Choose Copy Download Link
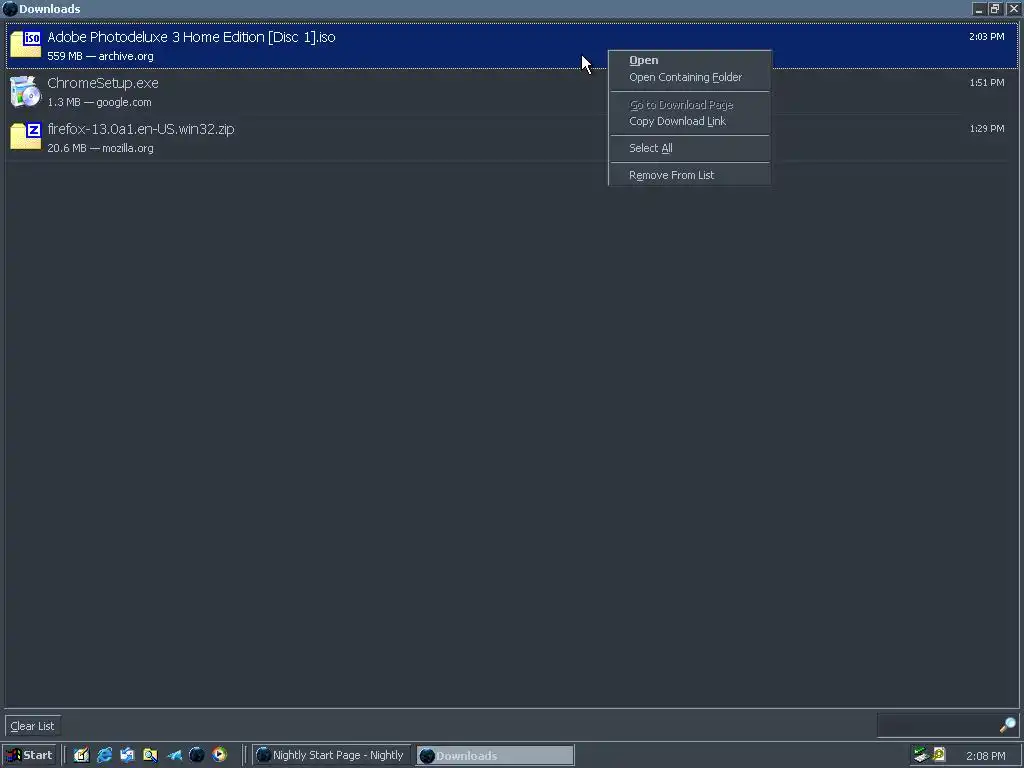The width and height of the screenshot is (1024, 768). tap(690, 121)
